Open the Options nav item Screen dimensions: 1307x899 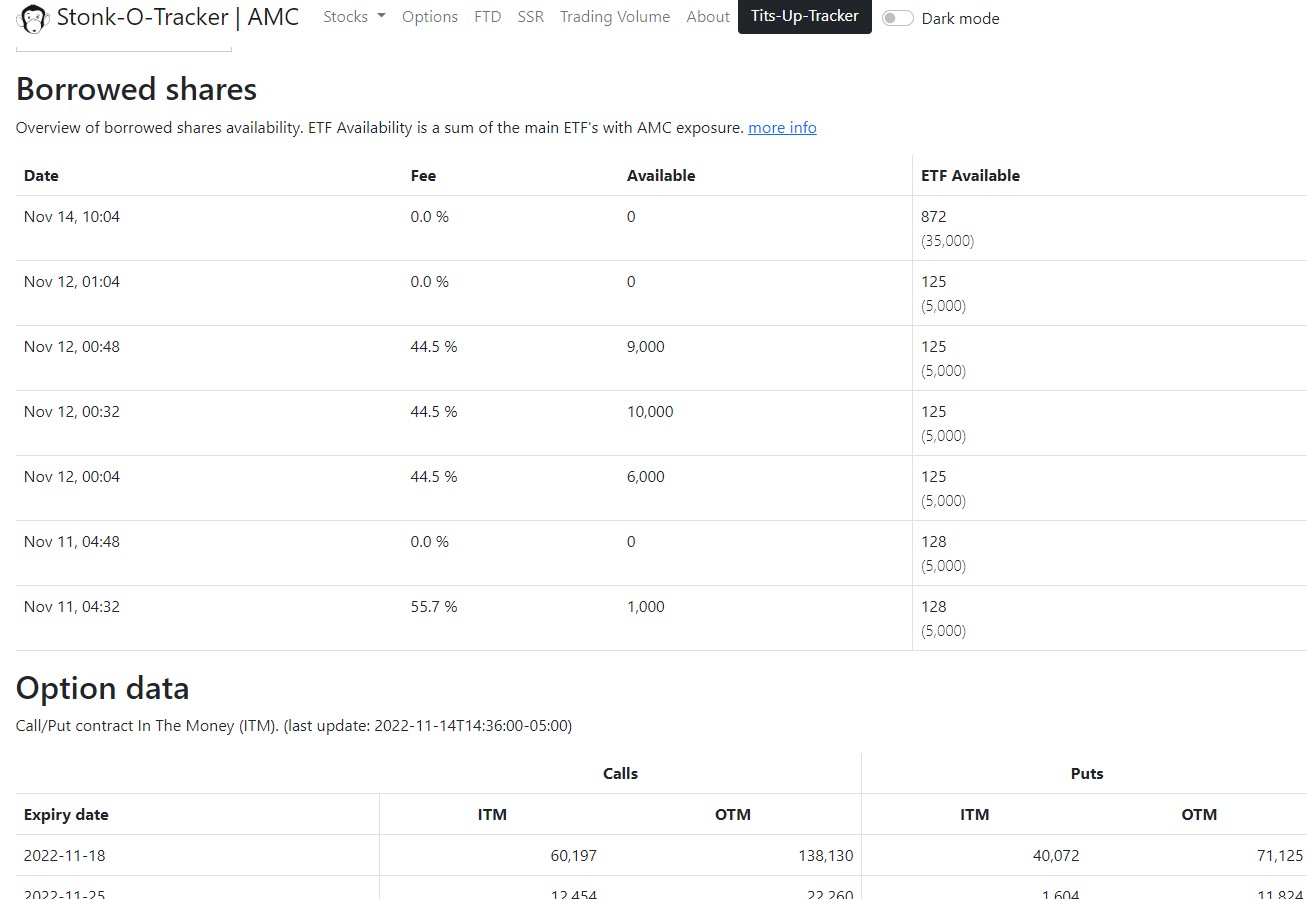pyautogui.click(x=430, y=17)
